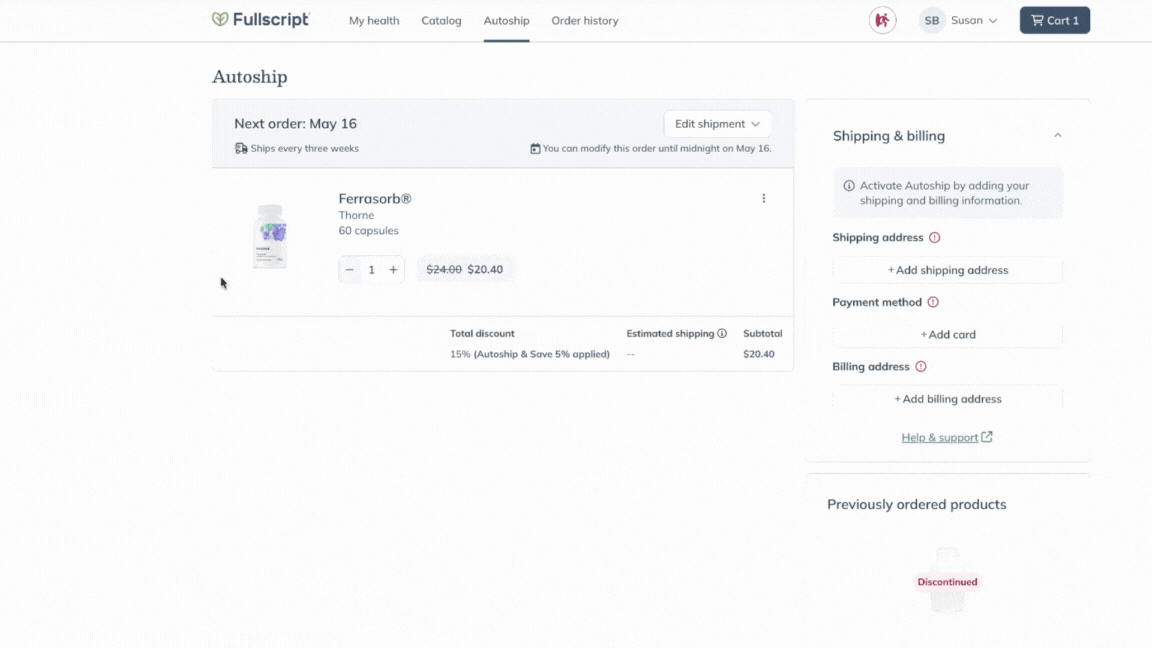Click the SB avatar circle
This screenshot has width=1152, height=648.
[x=932, y=21]
